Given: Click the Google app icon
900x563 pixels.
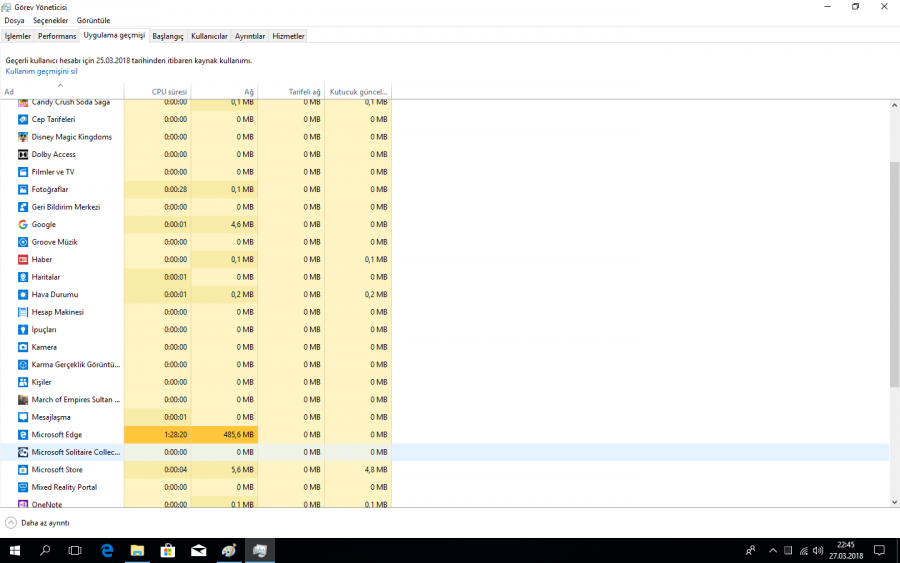Looking at the screenshot, I should (23, 224).
